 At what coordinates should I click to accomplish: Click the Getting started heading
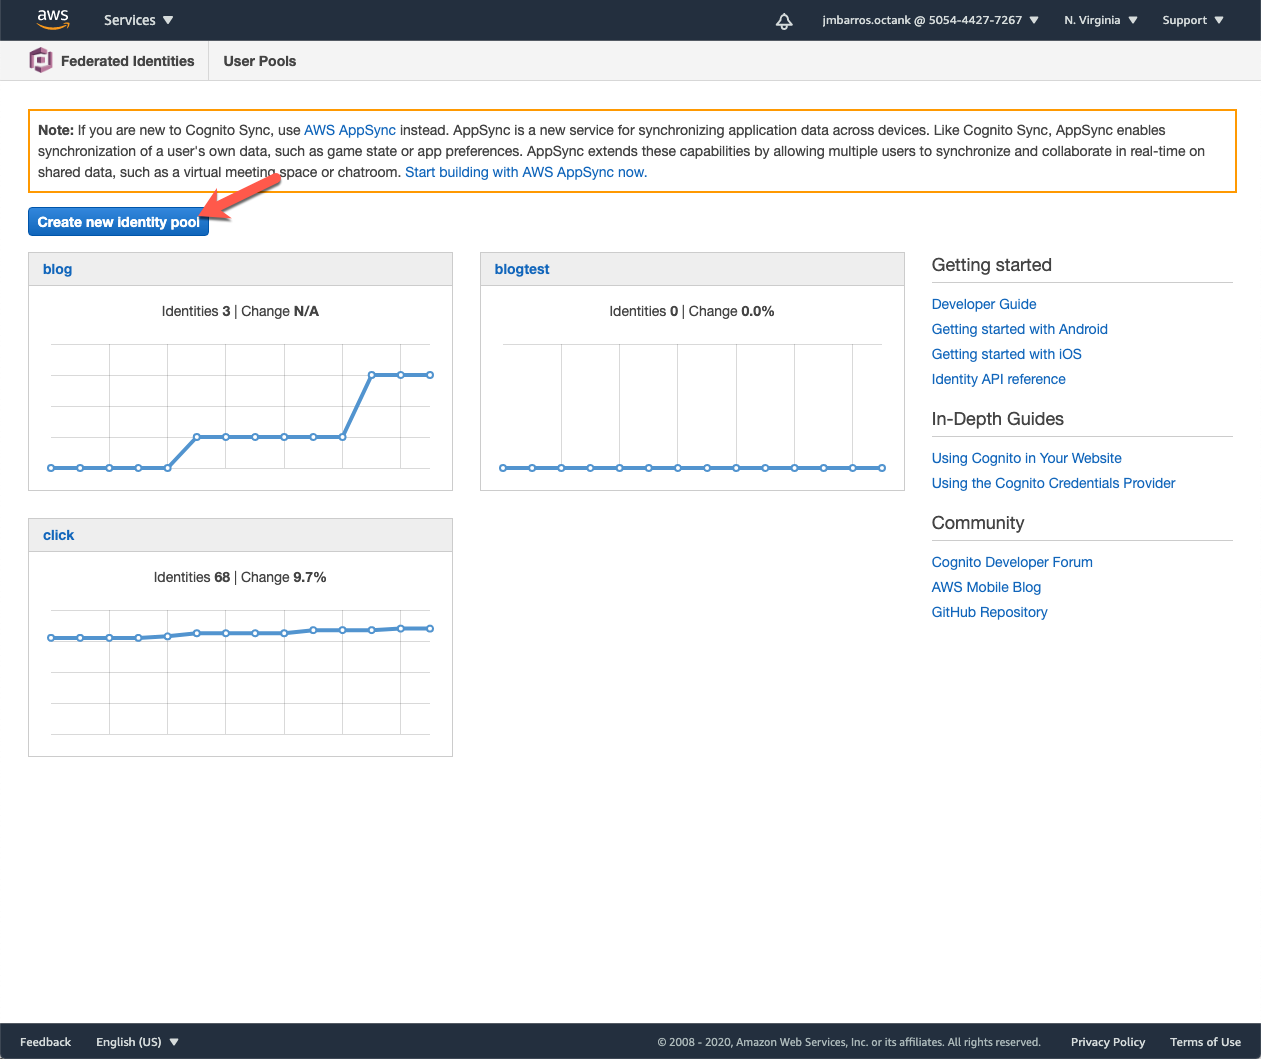tap(992, 265)
